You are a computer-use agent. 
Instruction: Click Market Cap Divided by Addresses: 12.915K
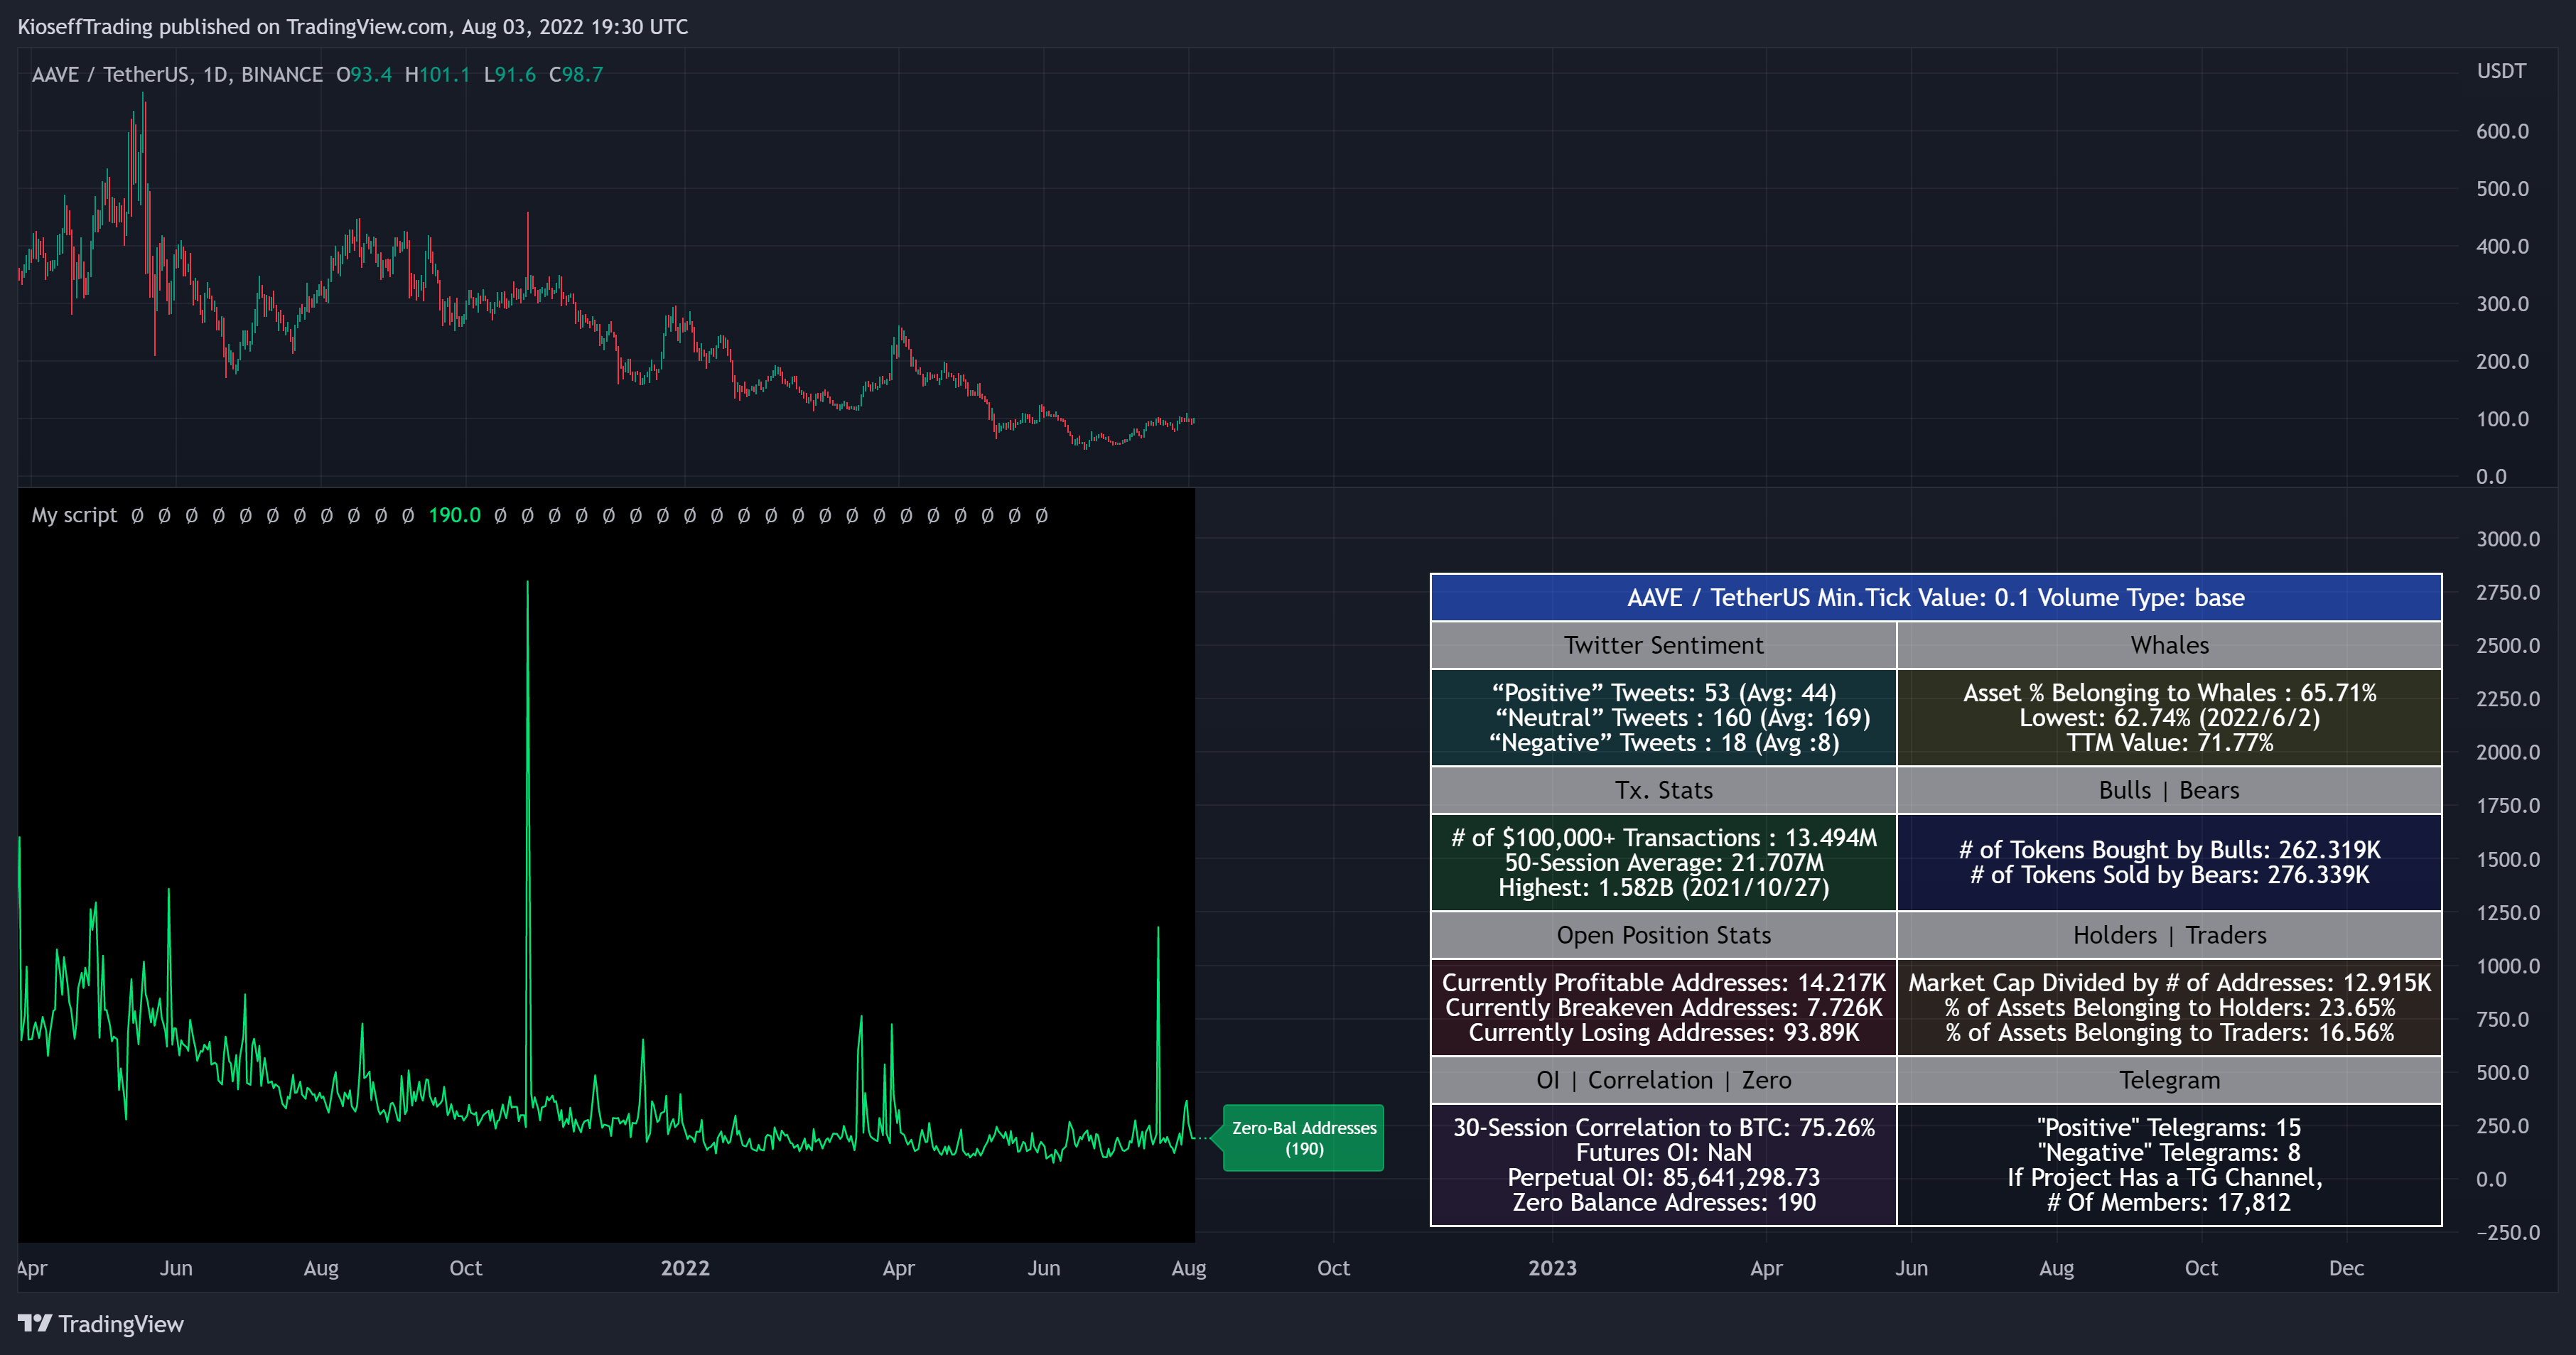point(2170,983)
